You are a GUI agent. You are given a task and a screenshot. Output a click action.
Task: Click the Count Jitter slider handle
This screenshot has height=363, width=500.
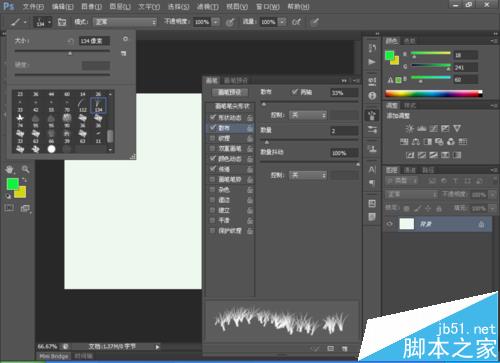(x=357, y=165)
